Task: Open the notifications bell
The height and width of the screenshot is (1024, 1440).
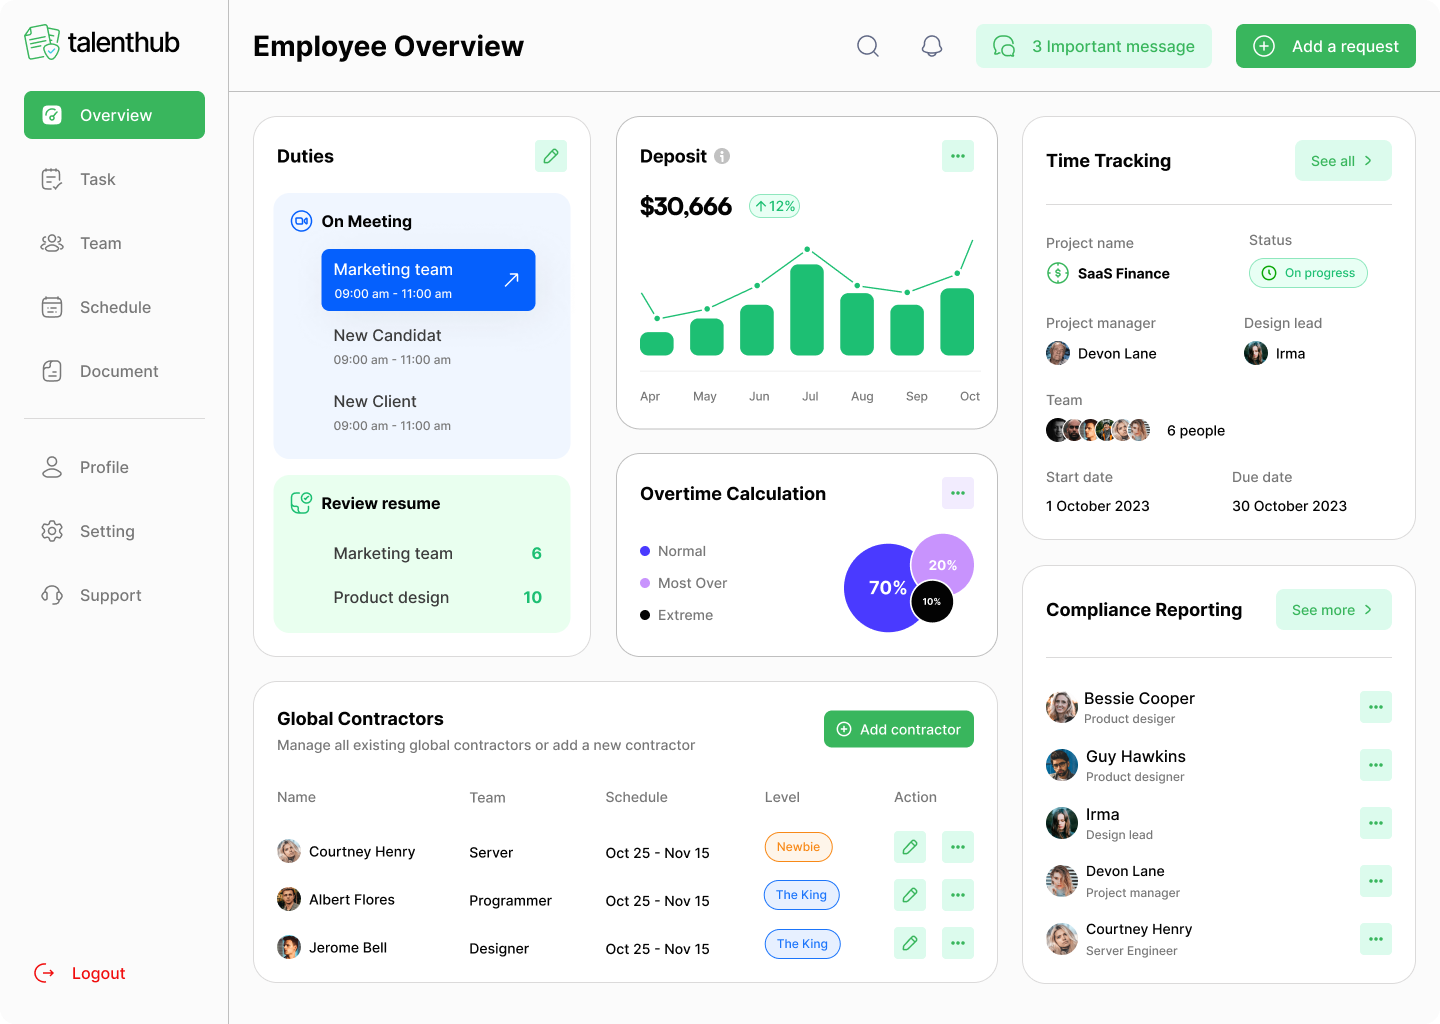Action: [932, 46]
